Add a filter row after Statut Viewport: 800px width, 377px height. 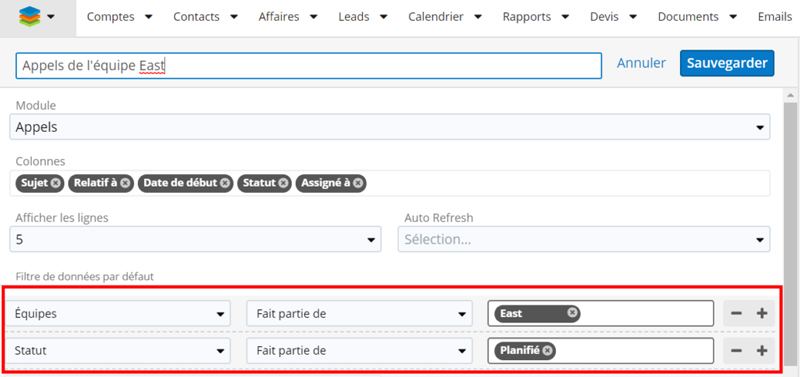click(762, 350)
